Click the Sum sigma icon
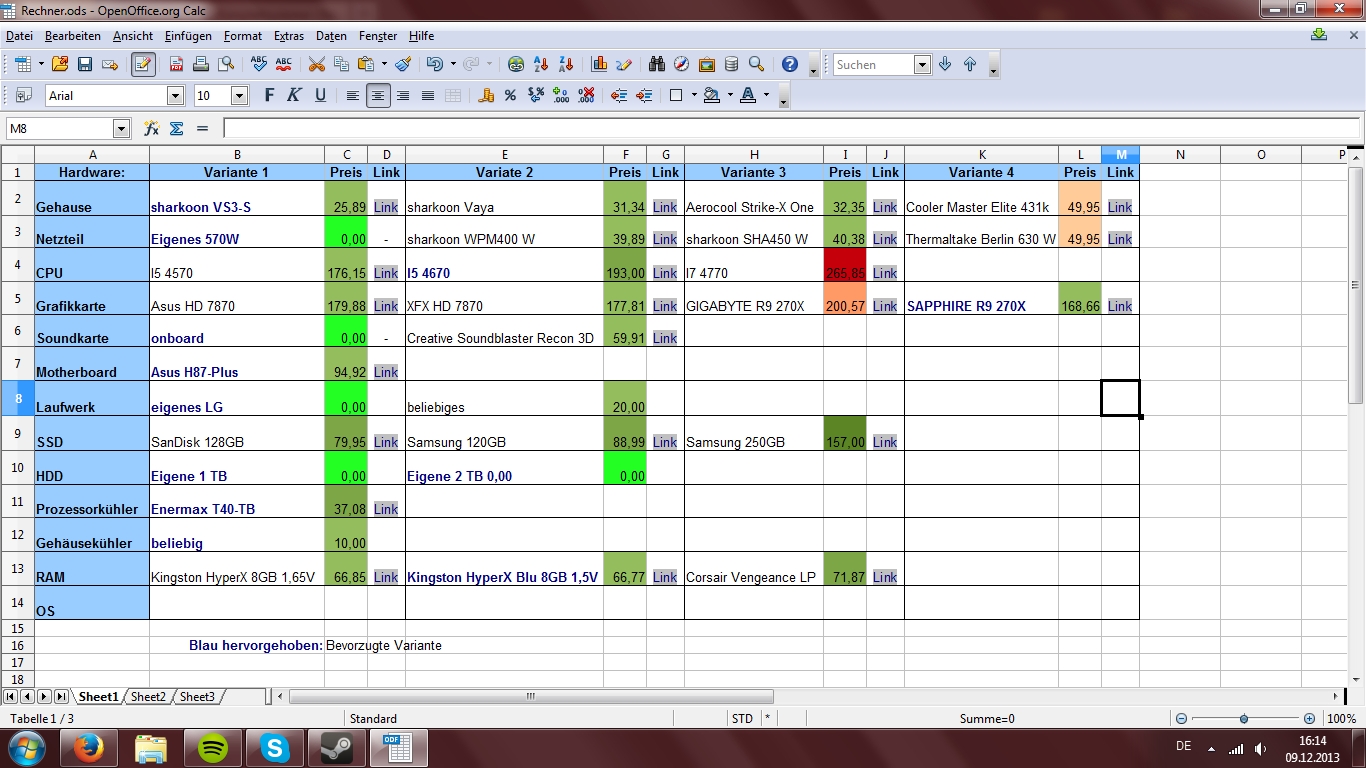 click(x=177, y=129)
